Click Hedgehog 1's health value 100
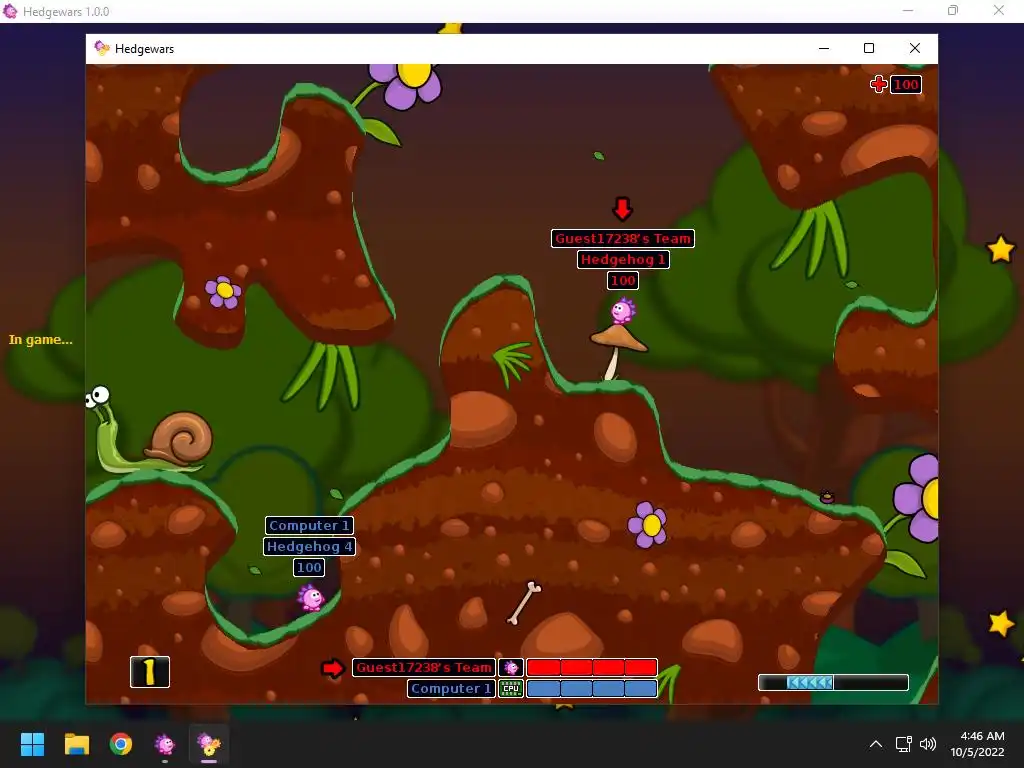Image resolution: width=1024 pixels, height=768 pixels. point(623,280)
